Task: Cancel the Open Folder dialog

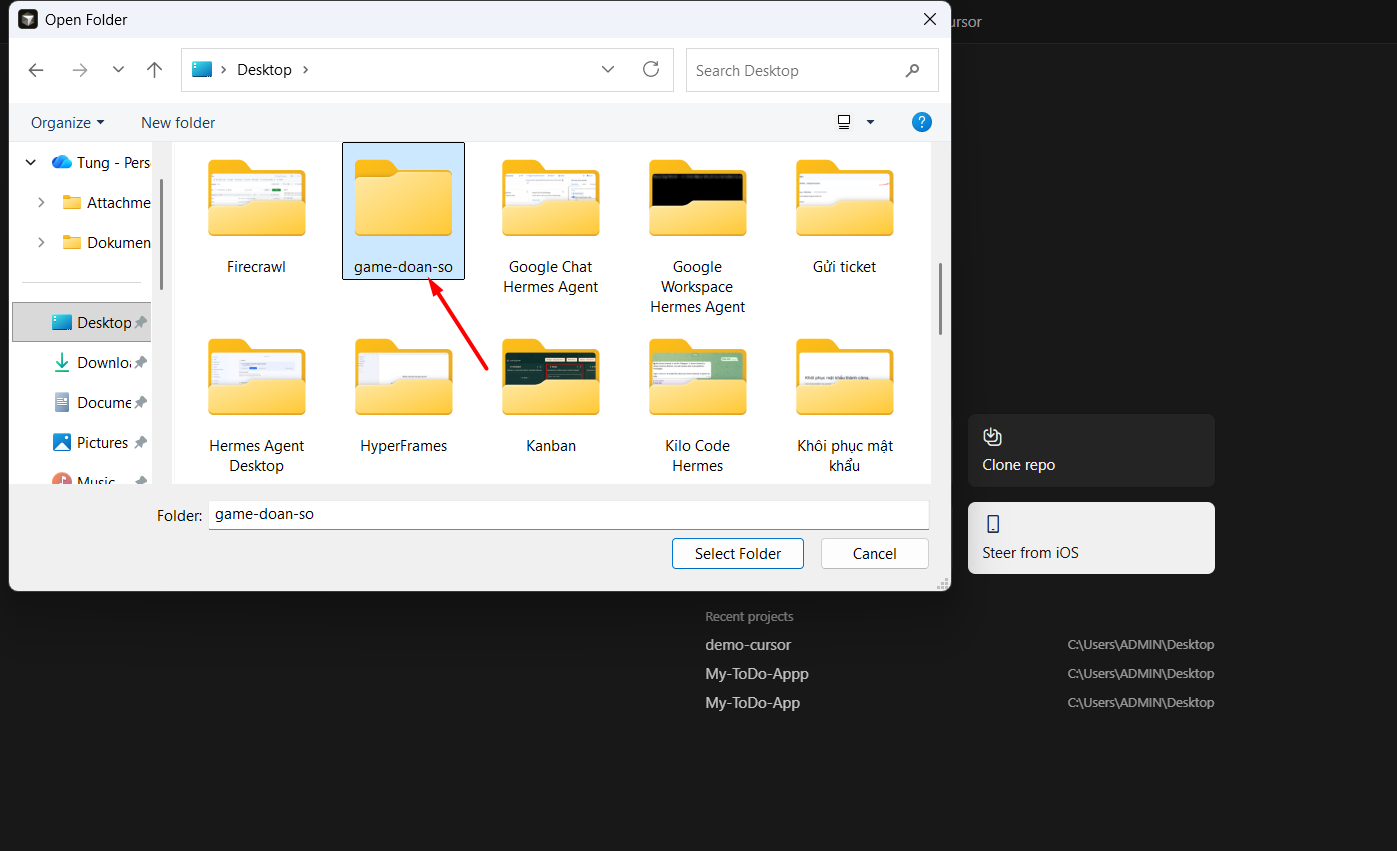Action: (x=875, y=553)
